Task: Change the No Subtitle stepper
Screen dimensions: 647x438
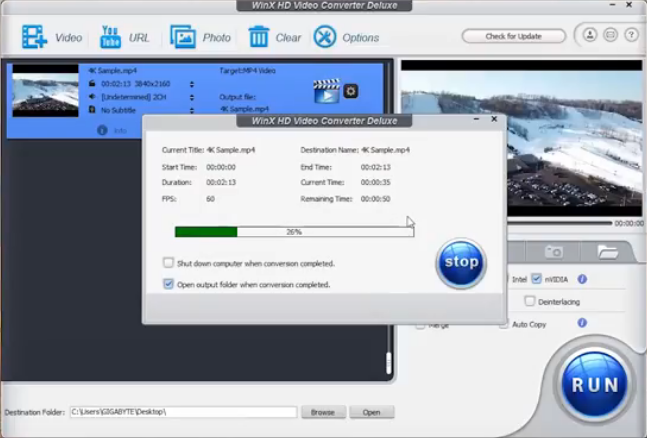Action: (191, 110)
